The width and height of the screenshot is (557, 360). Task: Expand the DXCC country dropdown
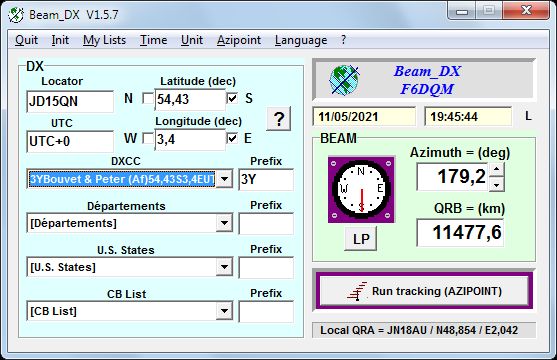coord(224,179)
